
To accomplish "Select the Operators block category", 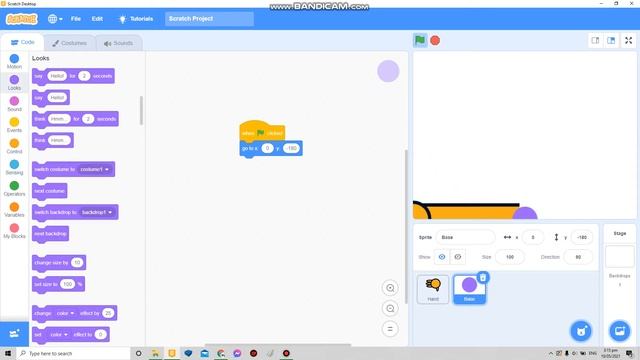I will [14, 189].
